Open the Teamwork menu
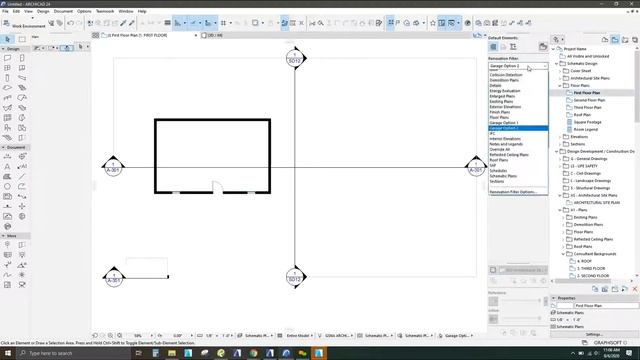This screenshot has width=640, height=360. point(105,11)
